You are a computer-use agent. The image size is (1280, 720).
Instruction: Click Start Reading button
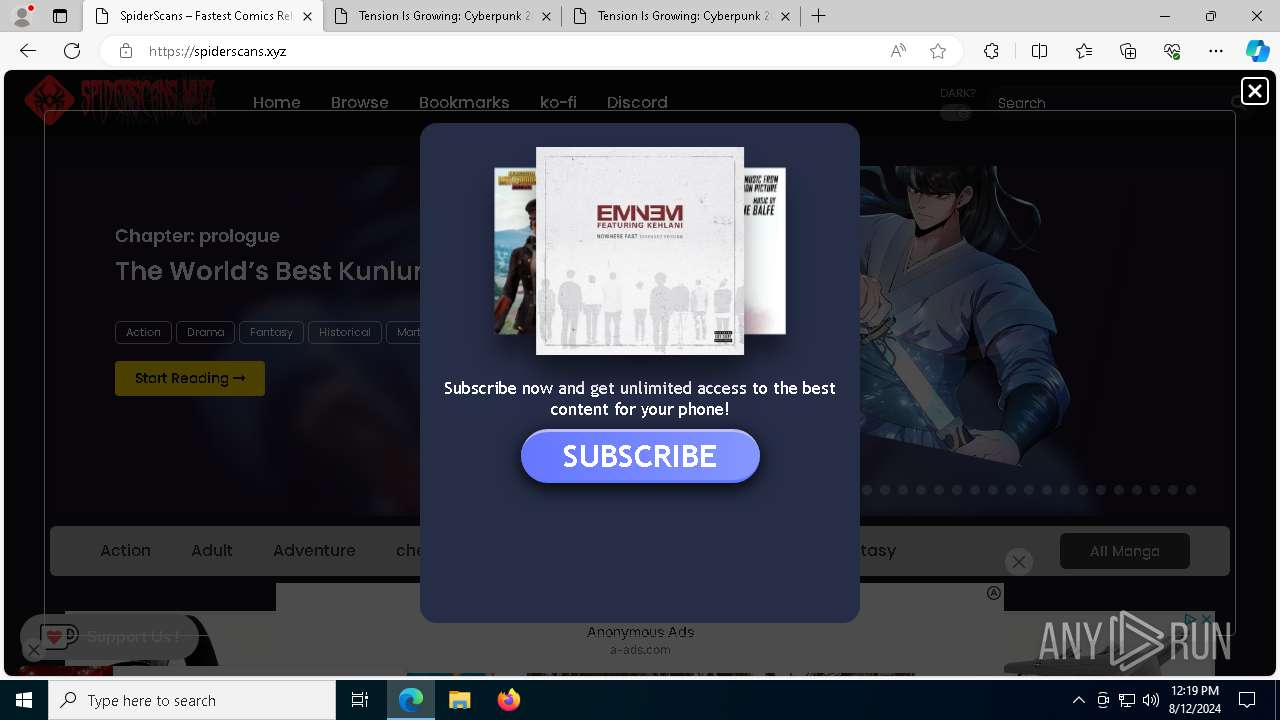(190, 378)
